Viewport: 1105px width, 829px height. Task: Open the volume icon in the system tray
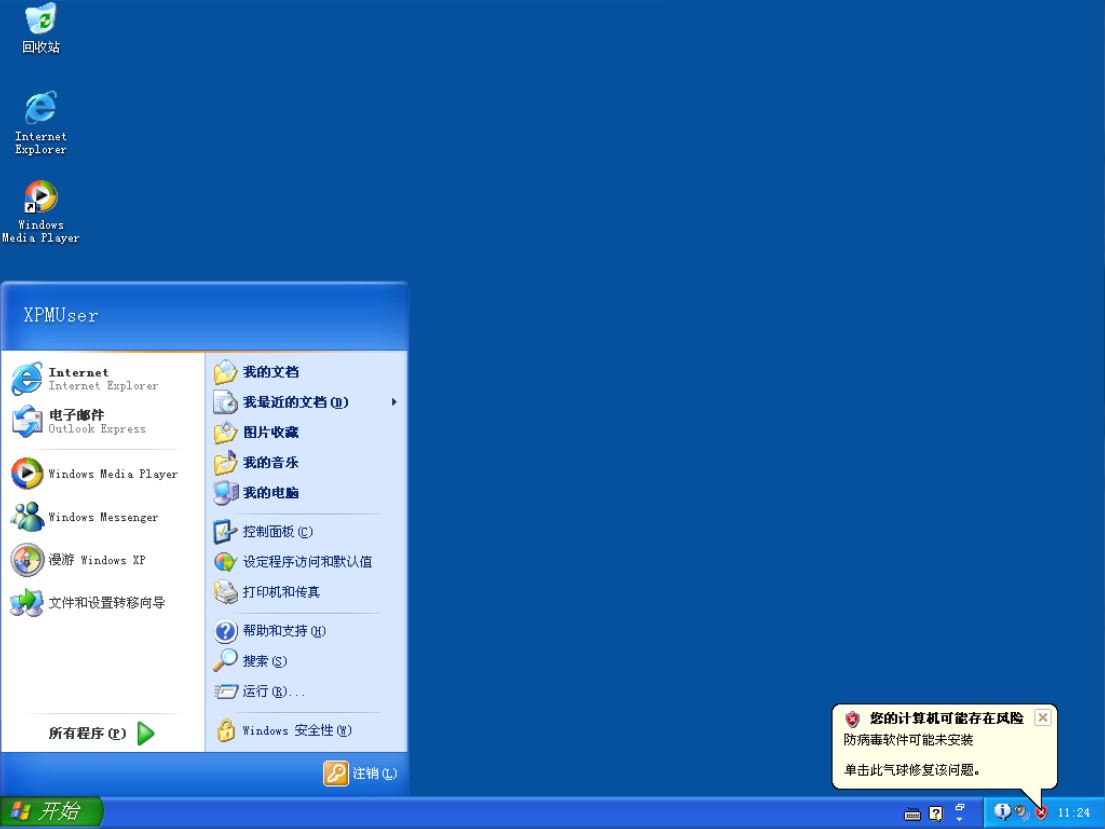(1018, 812)
